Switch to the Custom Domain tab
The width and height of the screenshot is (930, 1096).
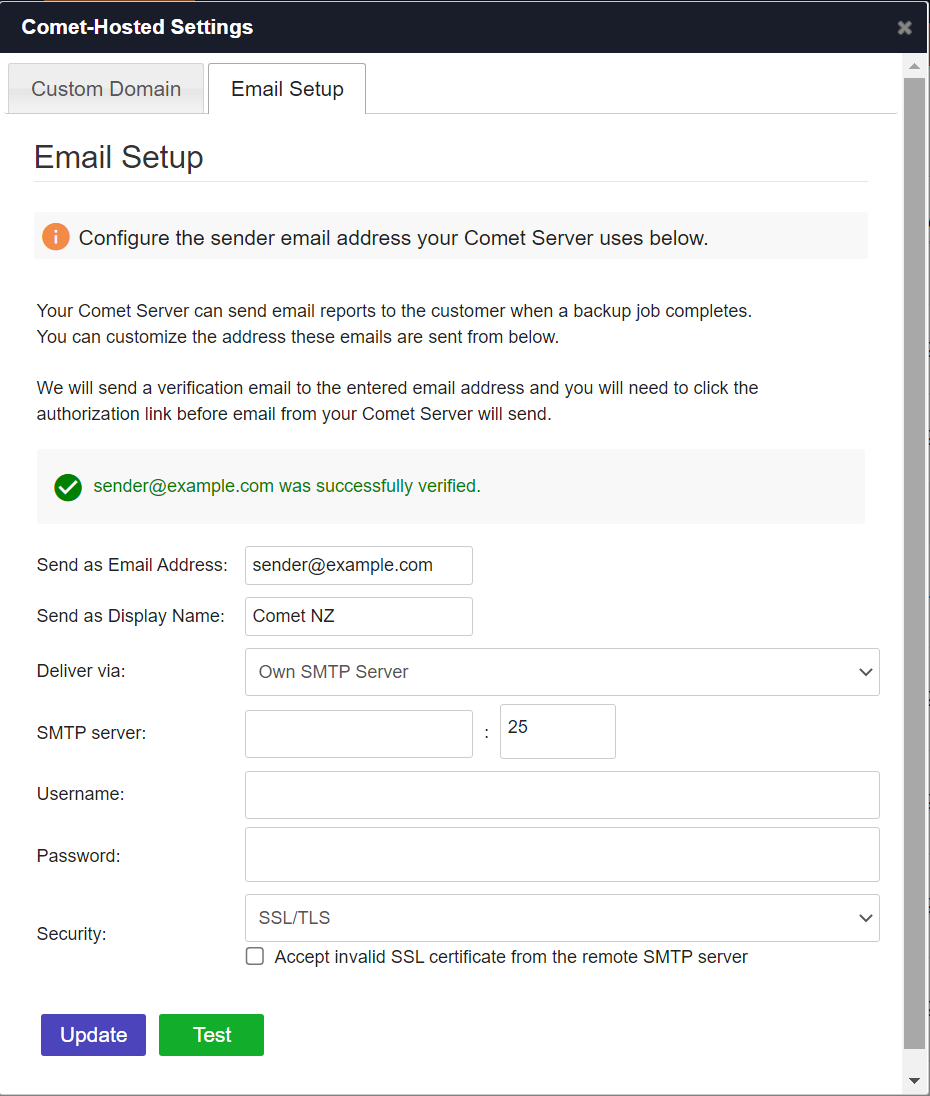pyautogui.click(x=106, y=89)
